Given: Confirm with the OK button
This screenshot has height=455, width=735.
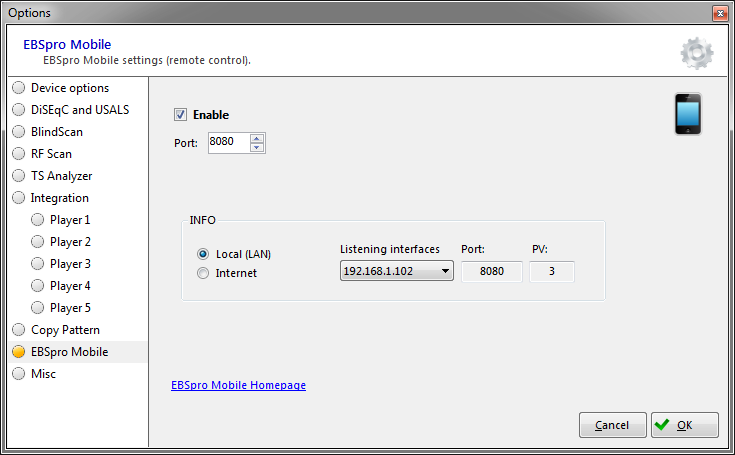Looking at the screenshot, I should click(685, 425).
